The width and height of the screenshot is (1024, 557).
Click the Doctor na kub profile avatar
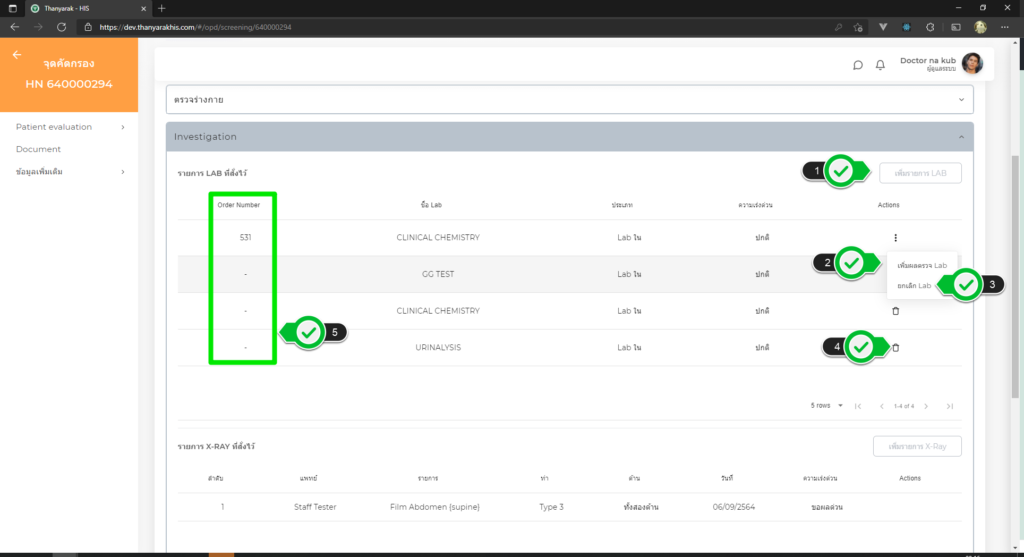click(x=972, y=64)
